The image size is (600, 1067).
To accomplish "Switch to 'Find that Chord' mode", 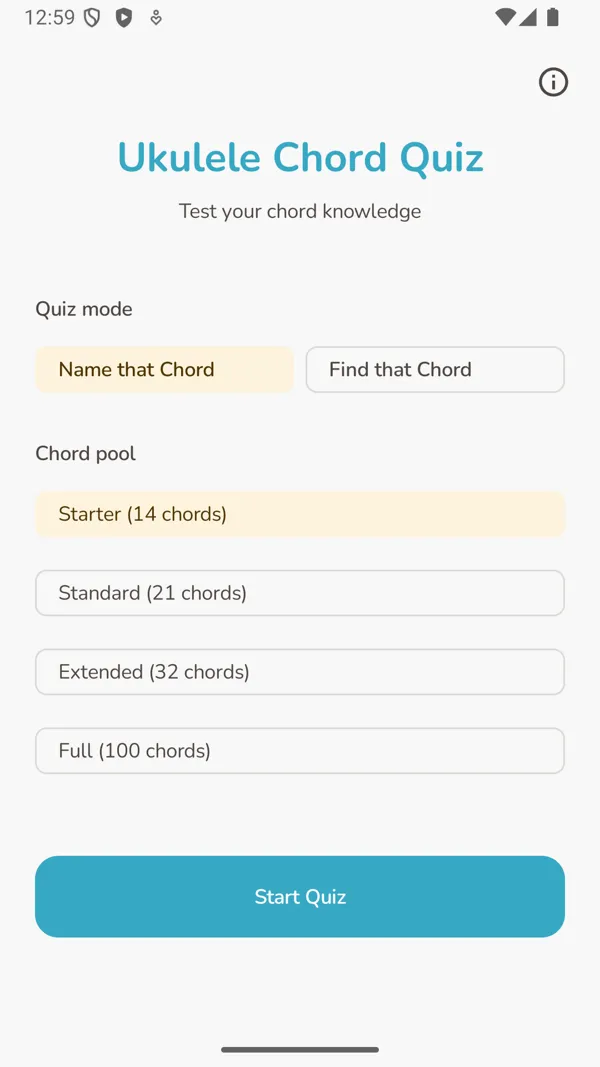I will pyautogui.click(x=434, y=369).
